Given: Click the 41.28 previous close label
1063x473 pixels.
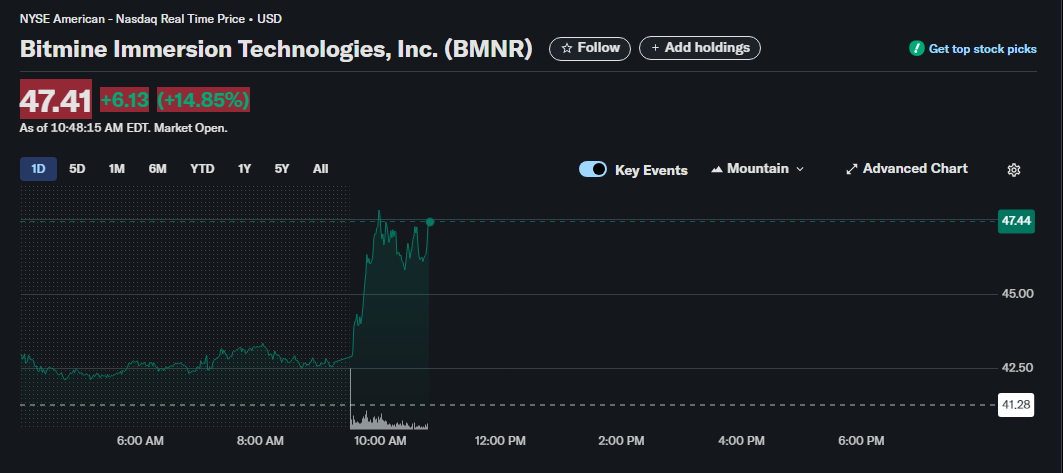Looking at the screenshot, I should (1016, 405).
